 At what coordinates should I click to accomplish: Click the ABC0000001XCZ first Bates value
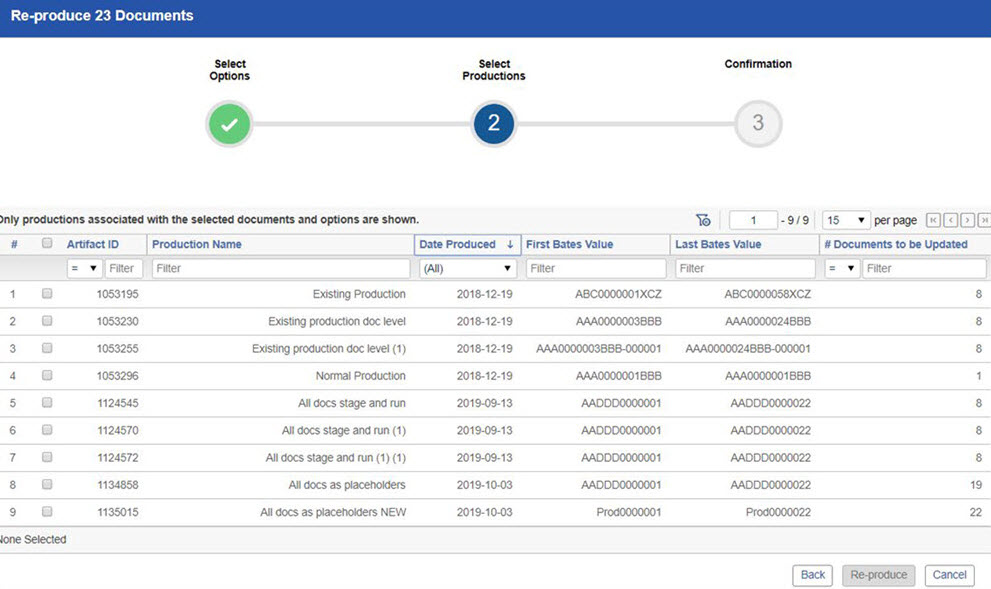point(618,294)
